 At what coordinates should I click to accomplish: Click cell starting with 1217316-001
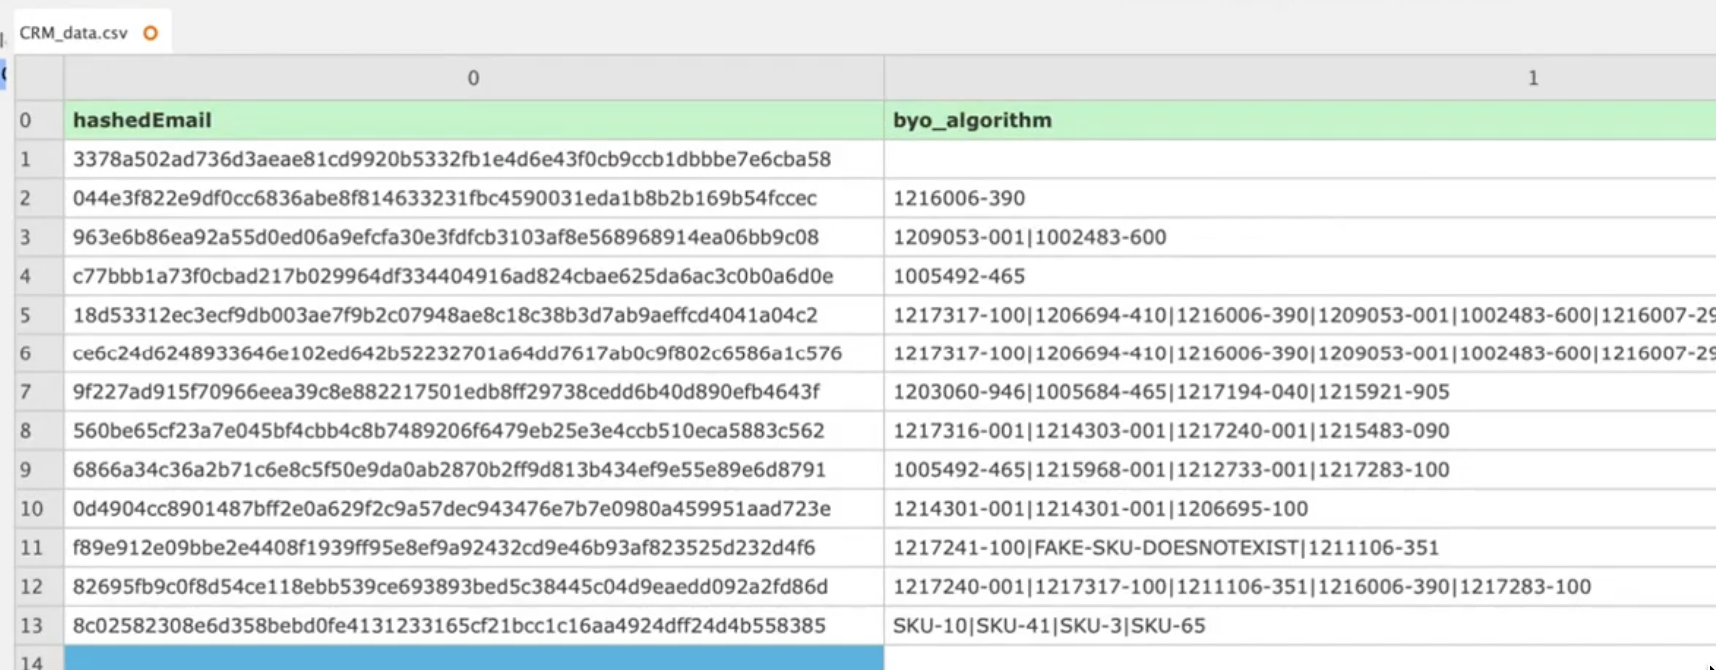coord(1300,431)
